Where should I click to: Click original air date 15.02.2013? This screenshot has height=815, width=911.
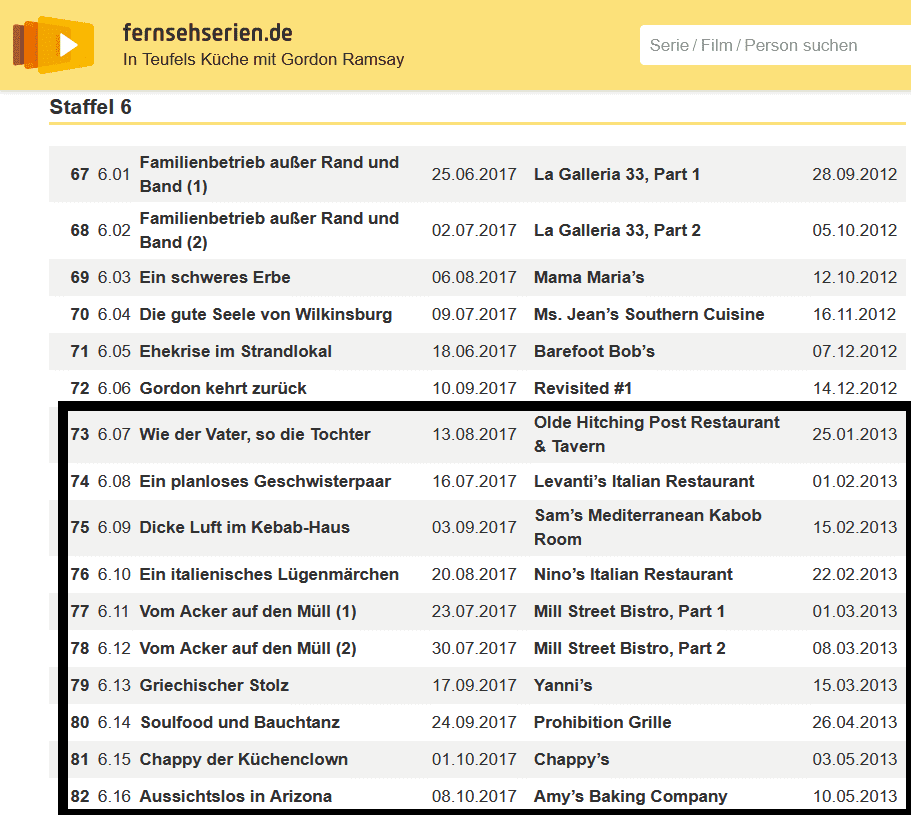pos(855,527)
